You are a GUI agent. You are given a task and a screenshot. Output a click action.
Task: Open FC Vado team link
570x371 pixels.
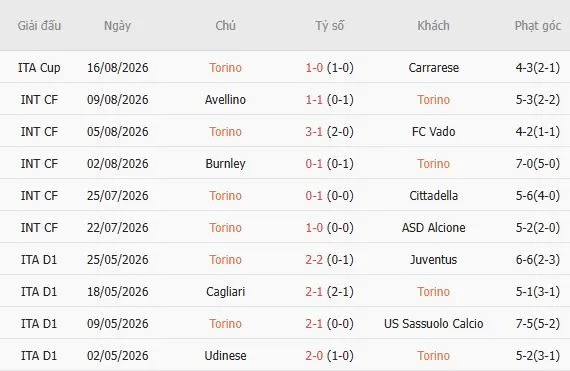coord(433,132)
